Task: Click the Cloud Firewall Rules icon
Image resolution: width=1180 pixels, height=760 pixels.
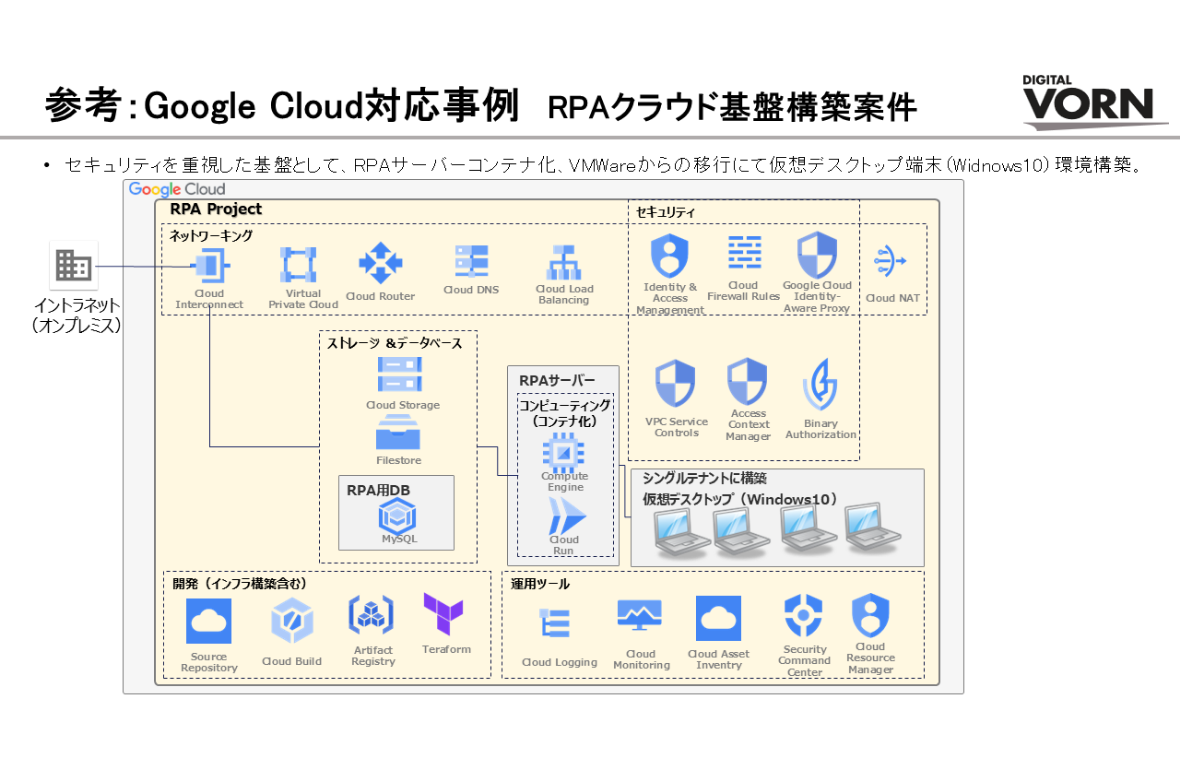Action: click(x=744, y=253)
